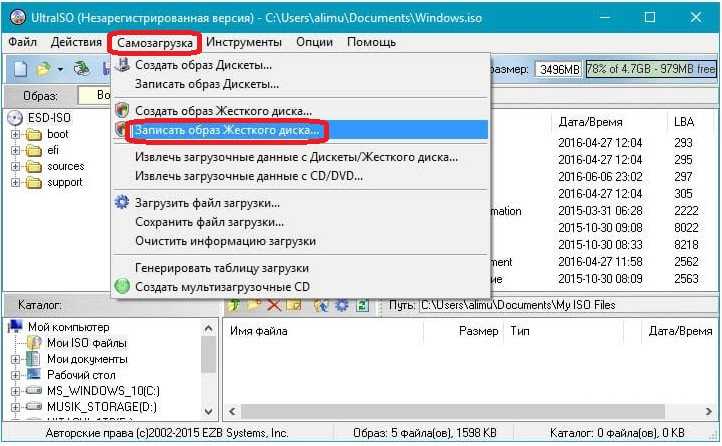722x446 pixels.
Task: Click the boot folder icon
Action: pyautogui.click(x=34, y=134)
